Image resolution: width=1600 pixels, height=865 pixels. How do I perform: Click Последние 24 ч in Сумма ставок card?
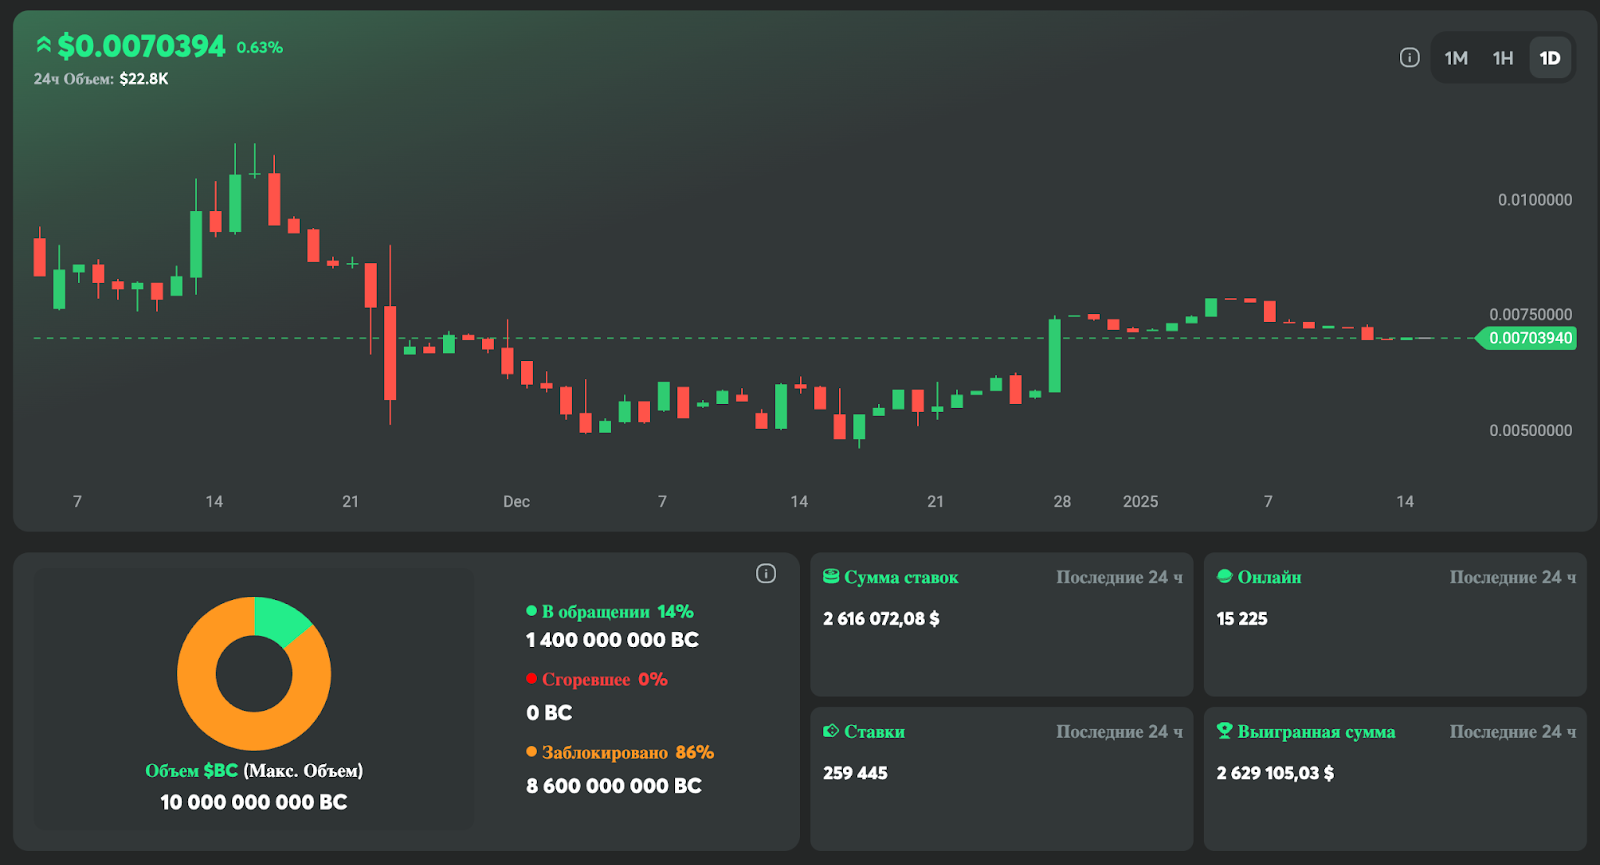[x=1119, y=577]
